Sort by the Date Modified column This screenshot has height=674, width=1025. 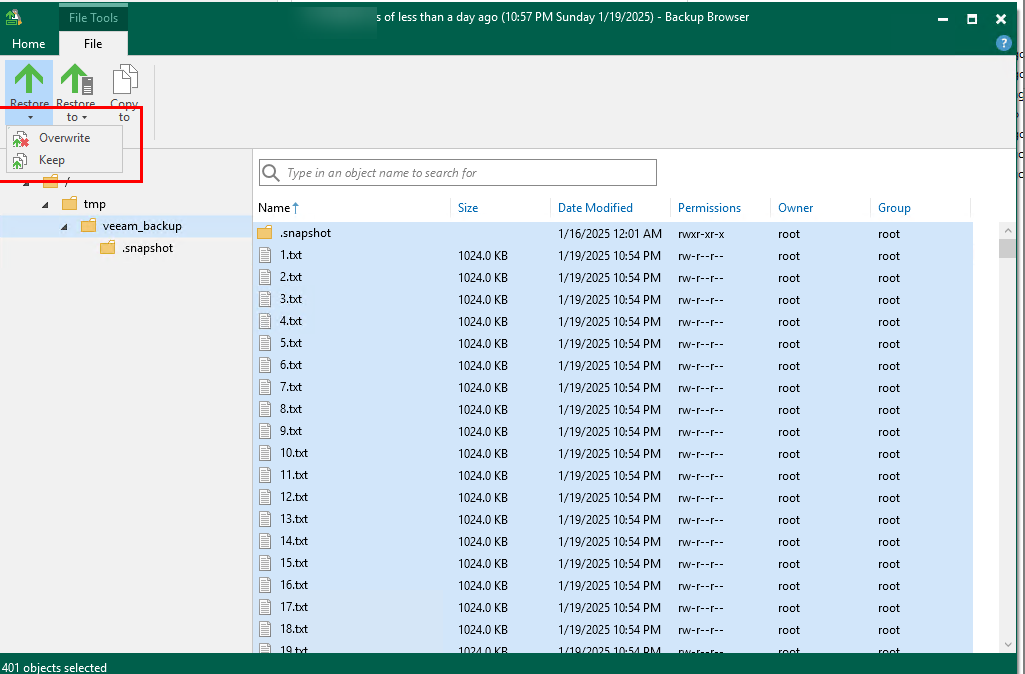(595, 208)
